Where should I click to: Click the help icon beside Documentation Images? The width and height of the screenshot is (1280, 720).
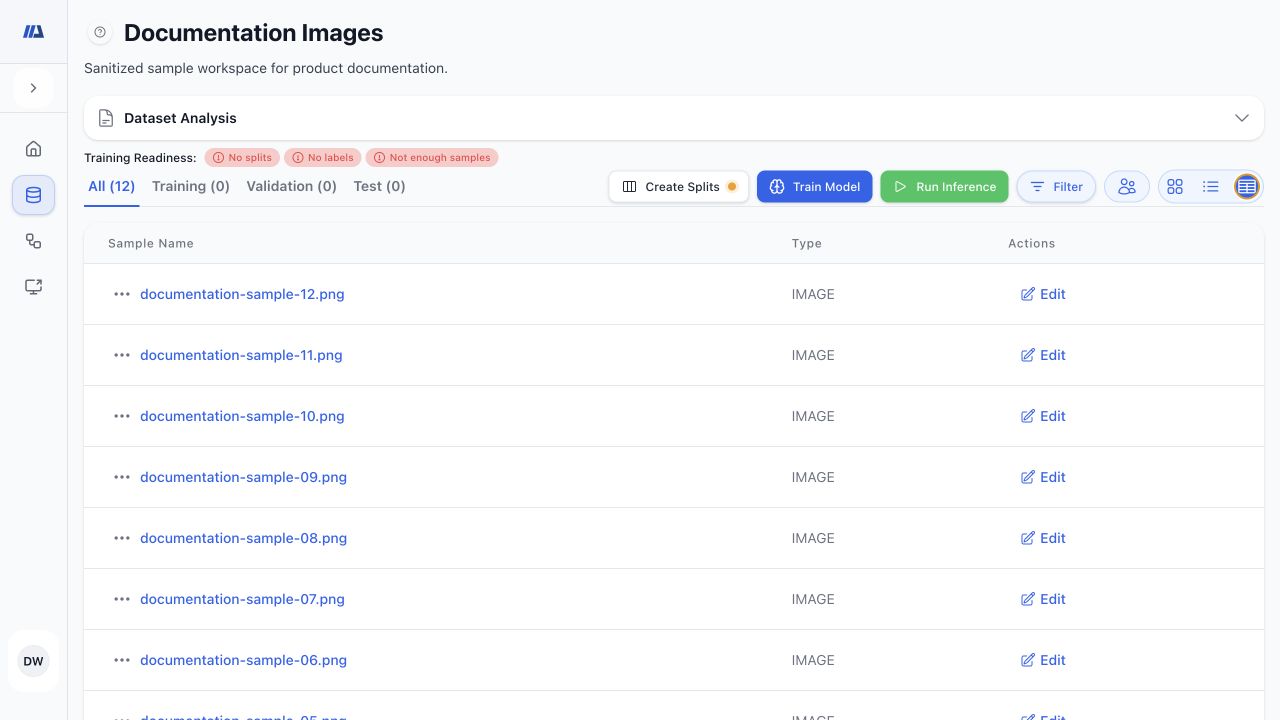[100, 33]
